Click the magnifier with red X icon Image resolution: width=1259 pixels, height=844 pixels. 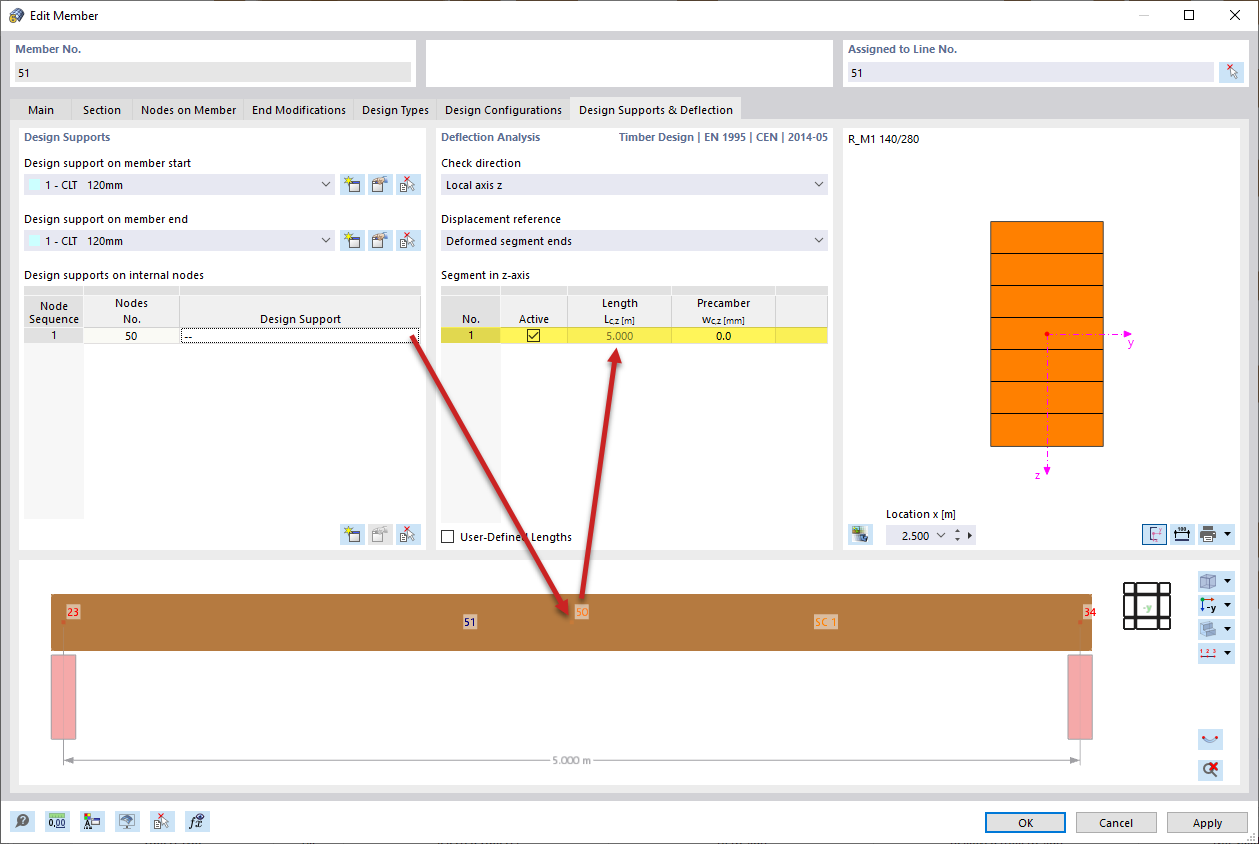point(1210,769)
